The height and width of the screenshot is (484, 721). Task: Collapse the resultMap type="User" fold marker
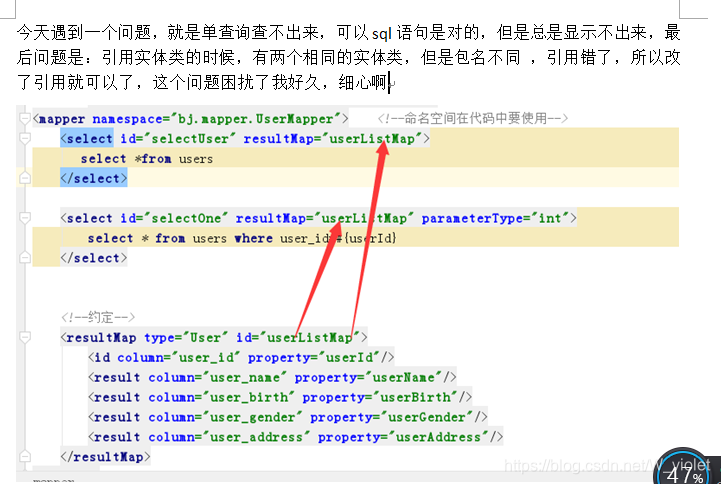click(x=25, y=337)
